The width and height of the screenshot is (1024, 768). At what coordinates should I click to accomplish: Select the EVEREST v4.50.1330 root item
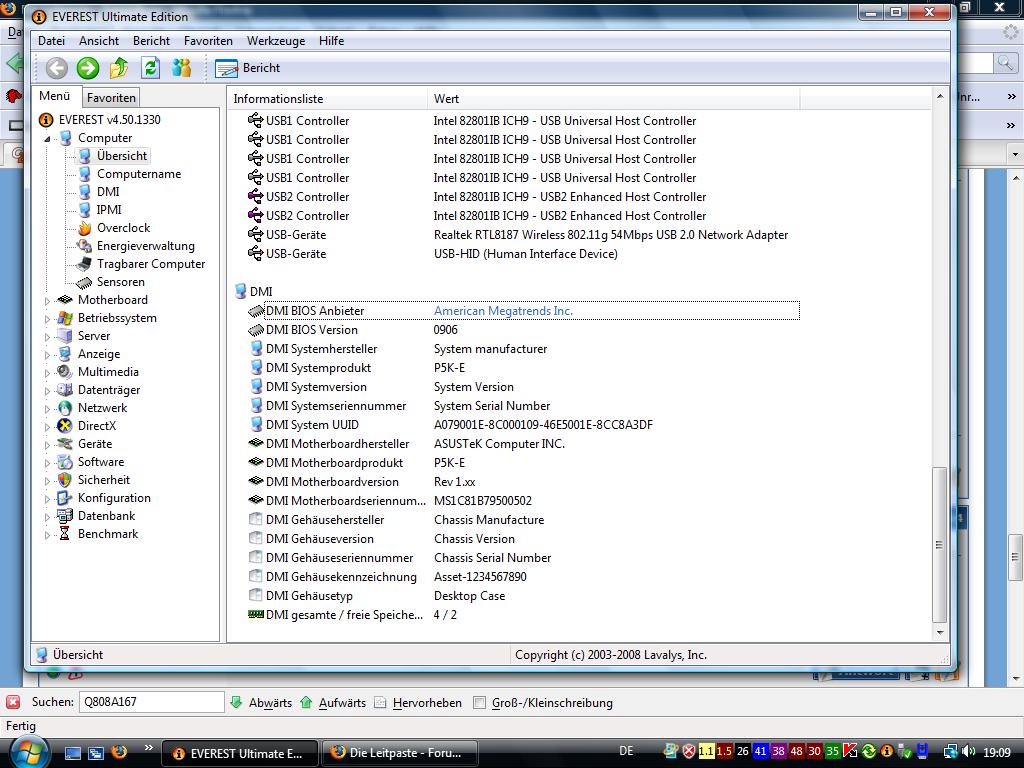point(109,120)
